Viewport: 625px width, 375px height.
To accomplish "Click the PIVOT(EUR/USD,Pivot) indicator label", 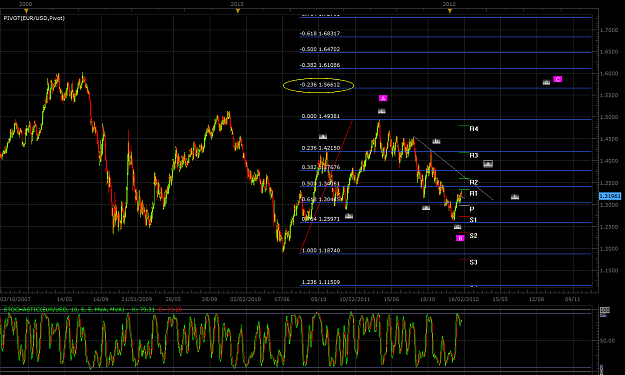I will click(x=34, y=18).
